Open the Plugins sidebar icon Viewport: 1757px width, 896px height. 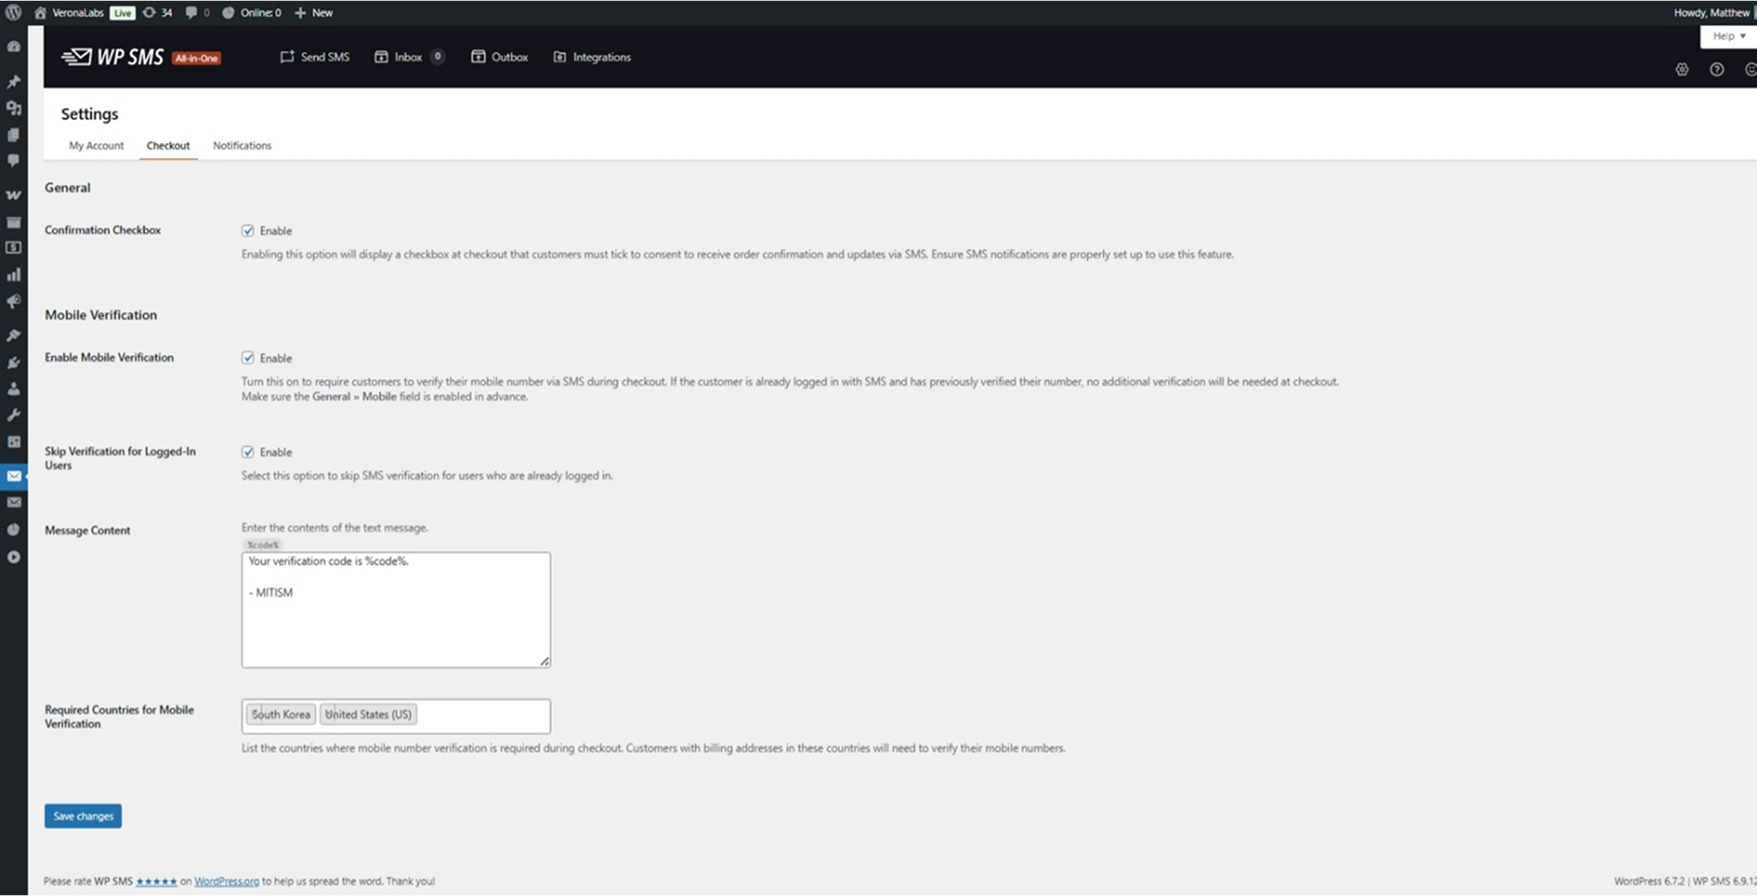coord(14,362)
